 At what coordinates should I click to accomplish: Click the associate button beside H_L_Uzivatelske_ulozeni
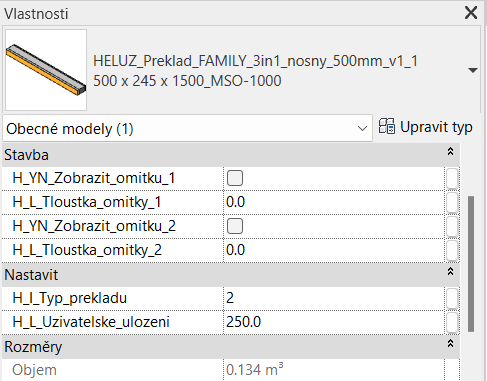pyautogui.click(x=452, y=322)
